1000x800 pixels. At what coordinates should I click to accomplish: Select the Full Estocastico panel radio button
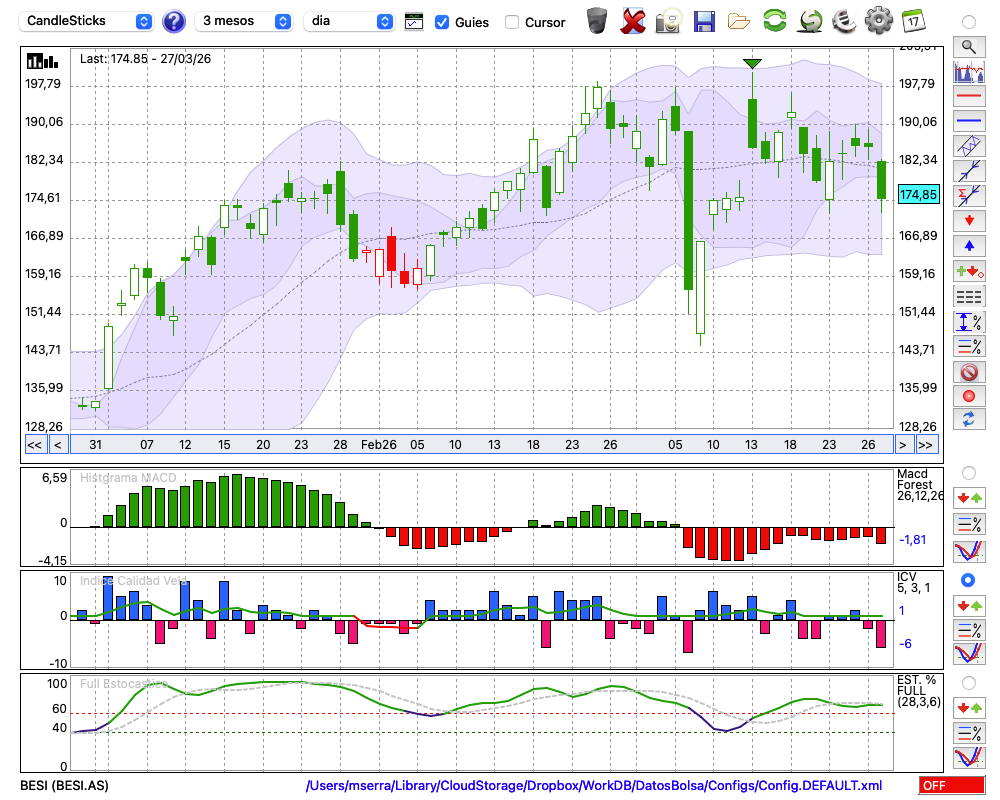pos(968,683)
